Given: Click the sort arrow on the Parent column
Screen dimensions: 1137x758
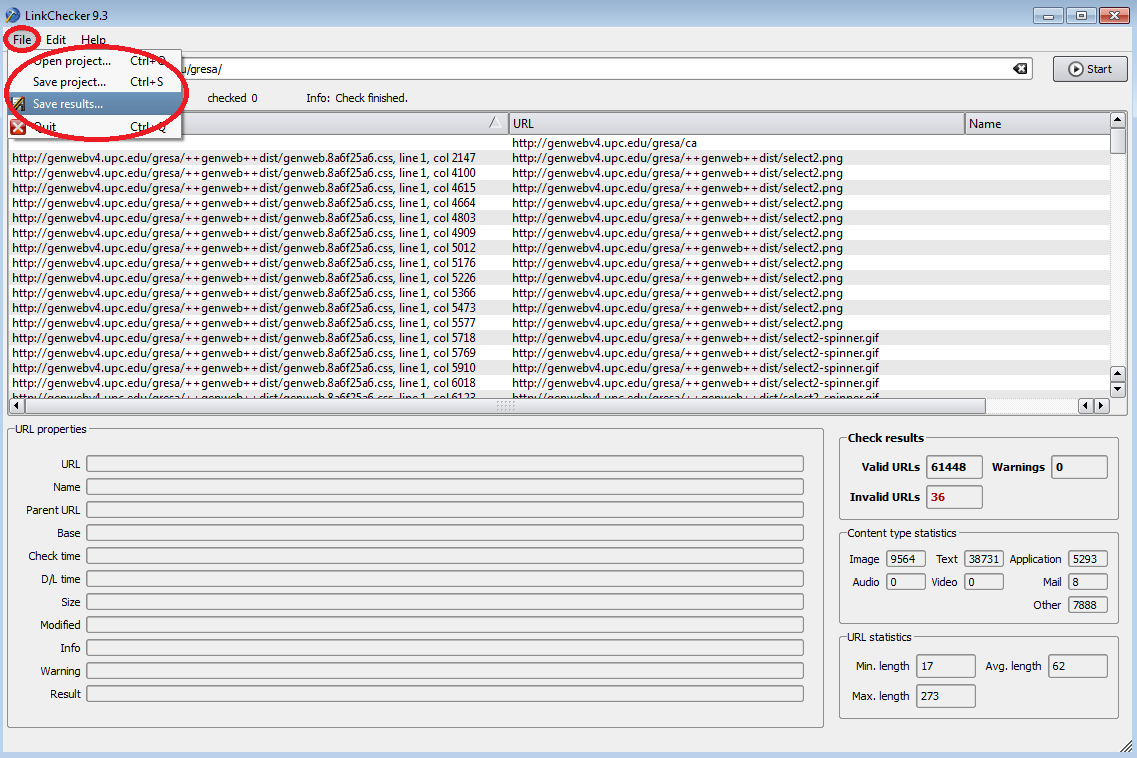Looking at the screenshot, I should point(494,124).
